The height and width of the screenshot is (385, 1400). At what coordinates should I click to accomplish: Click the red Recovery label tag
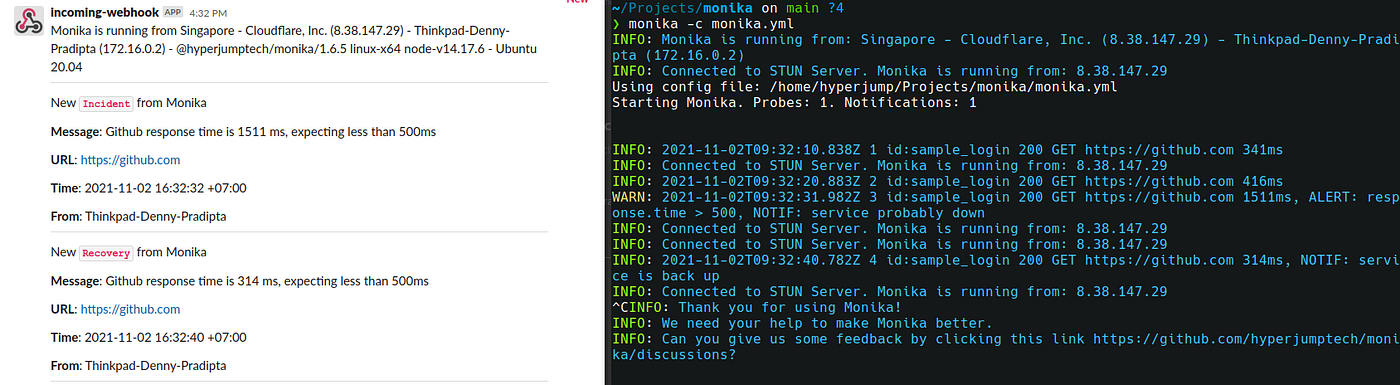point(105,253)
